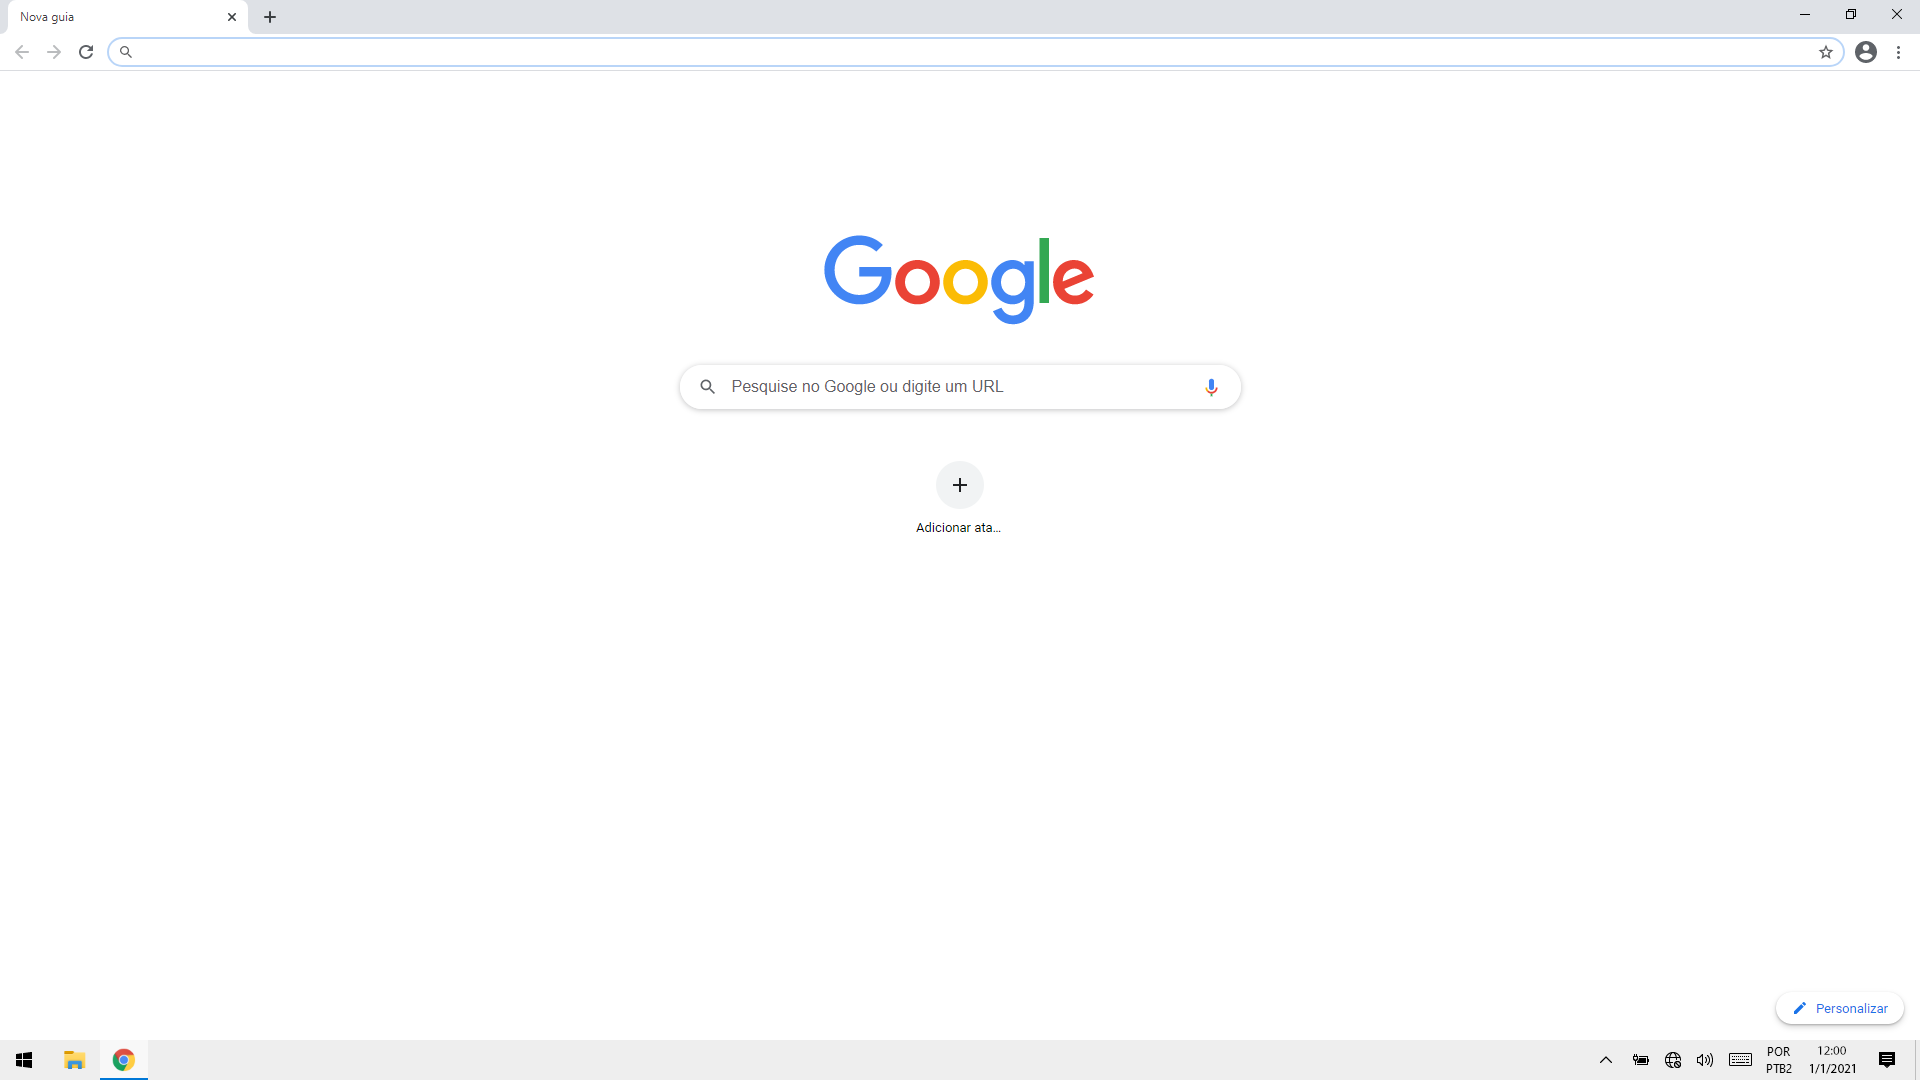Open the Windows Start menu
This screenshot has height=1080, width=1920.
point(24,1060)
